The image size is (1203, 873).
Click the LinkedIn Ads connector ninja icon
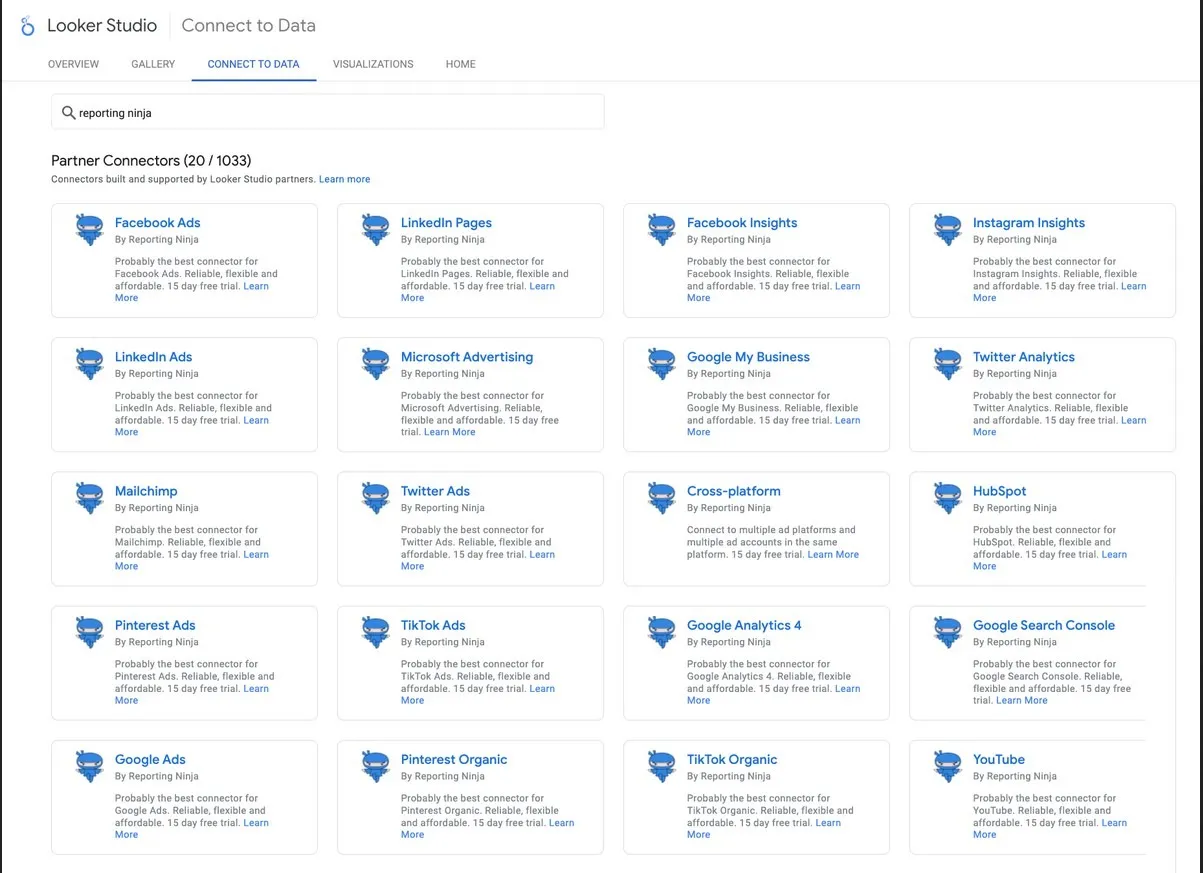coord(90,364)
